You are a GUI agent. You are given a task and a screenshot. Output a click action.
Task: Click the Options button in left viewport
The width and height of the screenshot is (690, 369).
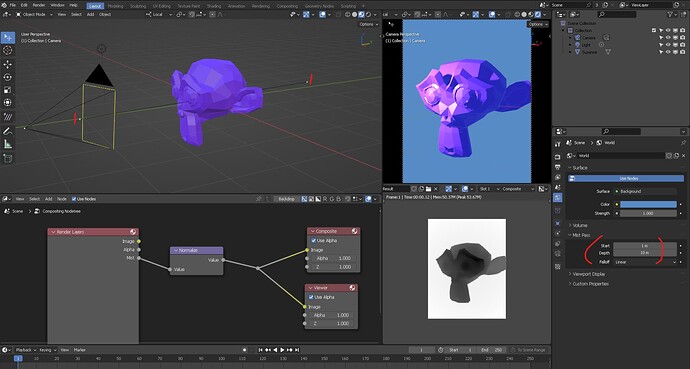tap(368, 24)
